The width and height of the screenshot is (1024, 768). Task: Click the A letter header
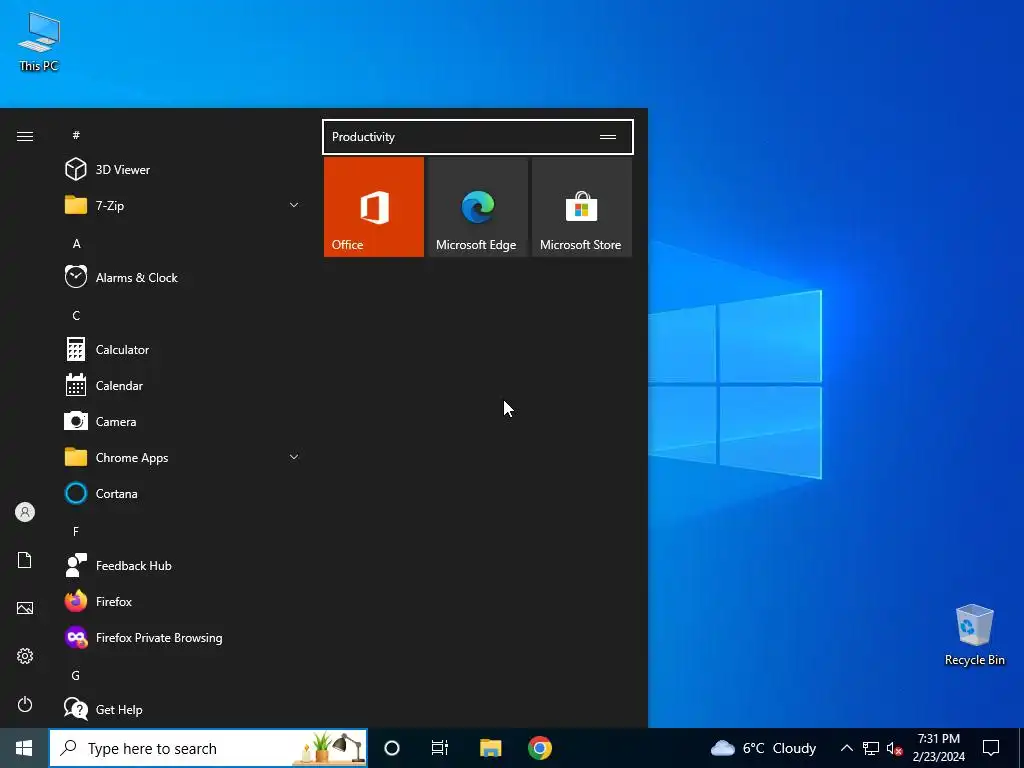point(76,244)
